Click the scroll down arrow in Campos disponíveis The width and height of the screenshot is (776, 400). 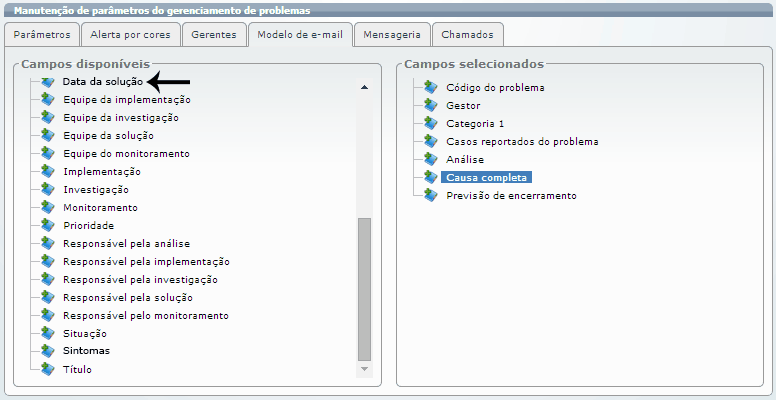pos(365,371)
